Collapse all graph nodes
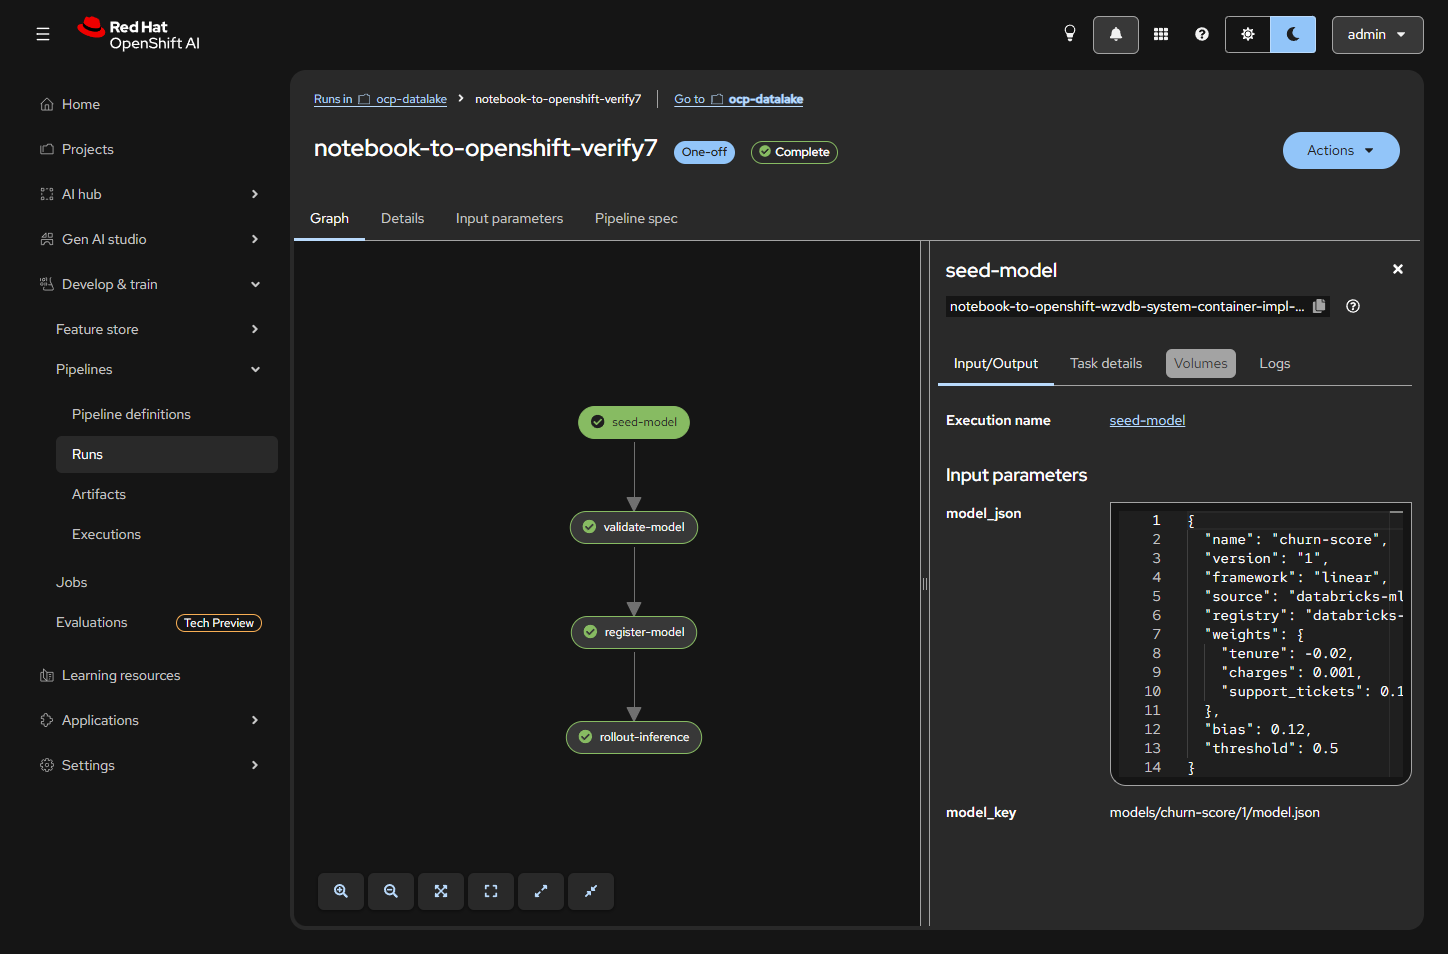The height and width of the screenshot is (954, 1448). click(x=591, y=891)
